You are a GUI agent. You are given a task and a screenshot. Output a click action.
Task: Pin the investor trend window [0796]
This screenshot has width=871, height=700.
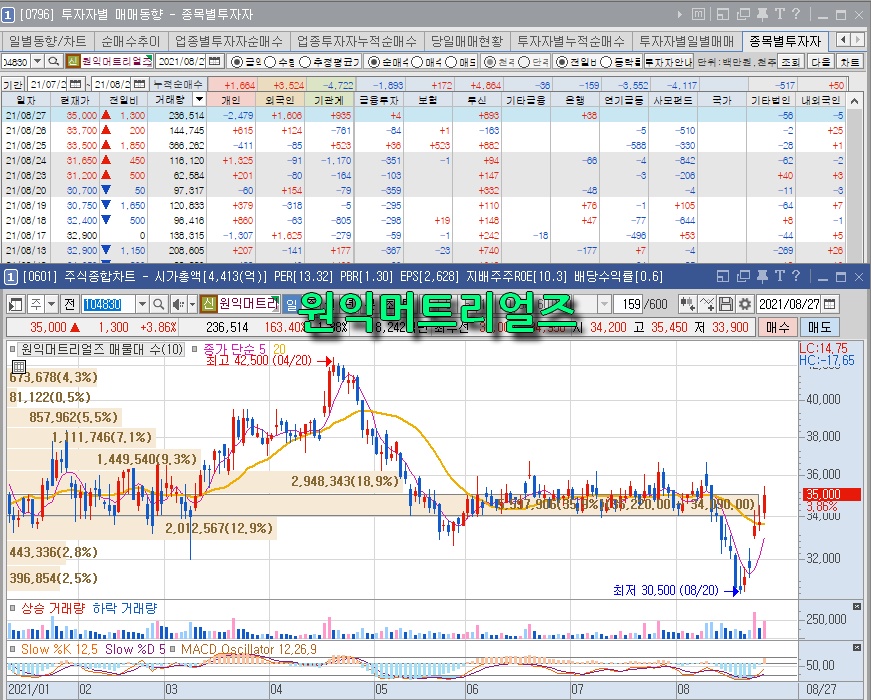(762, 14)
